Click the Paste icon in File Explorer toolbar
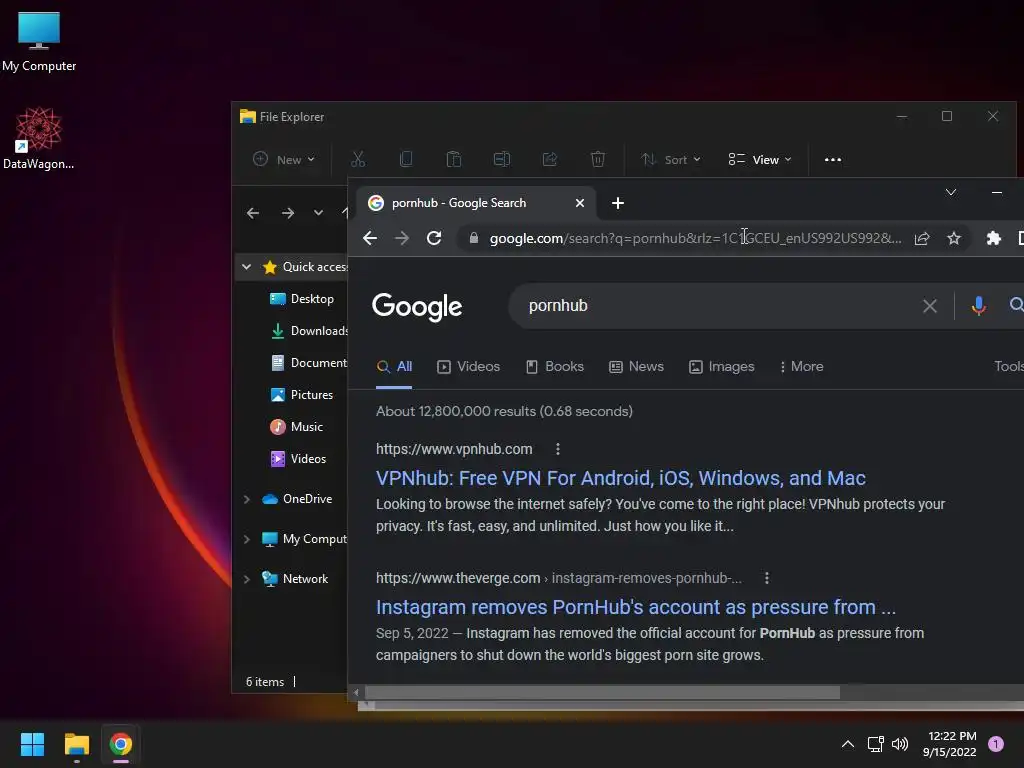Viewport: 1024px width, 768px height. coord(454,159)
